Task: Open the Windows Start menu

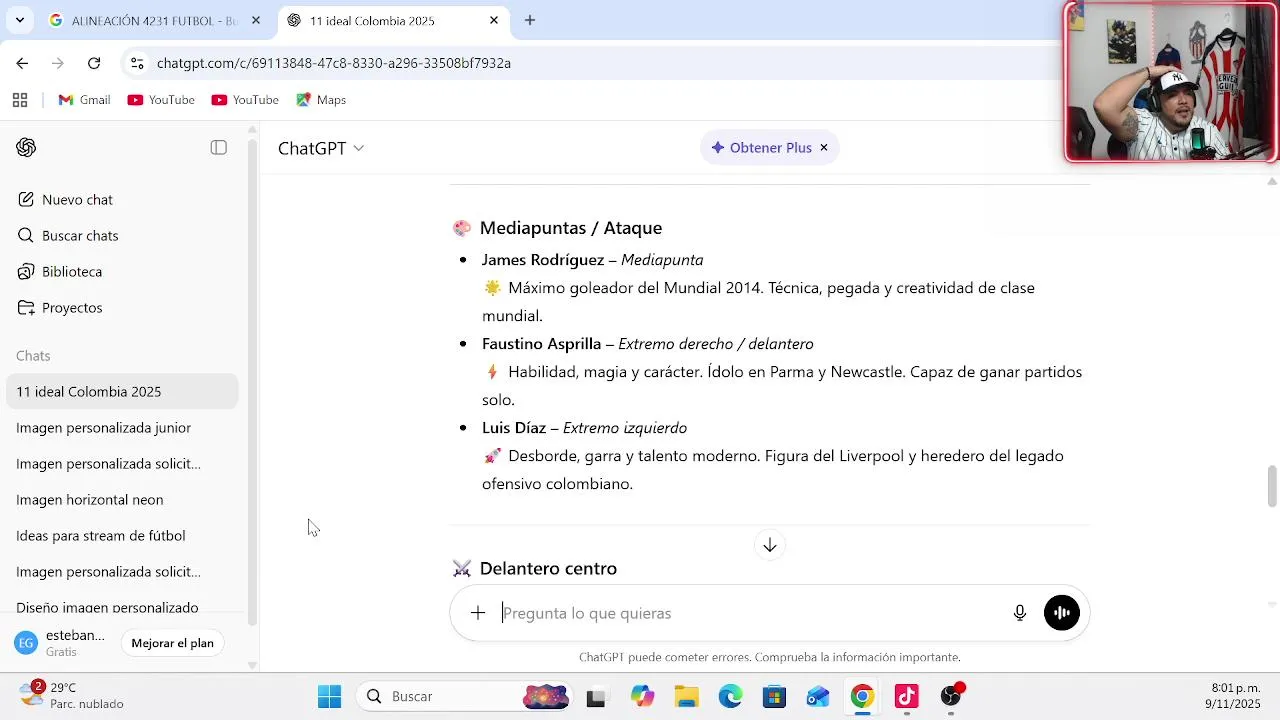Action: [329, 696]
